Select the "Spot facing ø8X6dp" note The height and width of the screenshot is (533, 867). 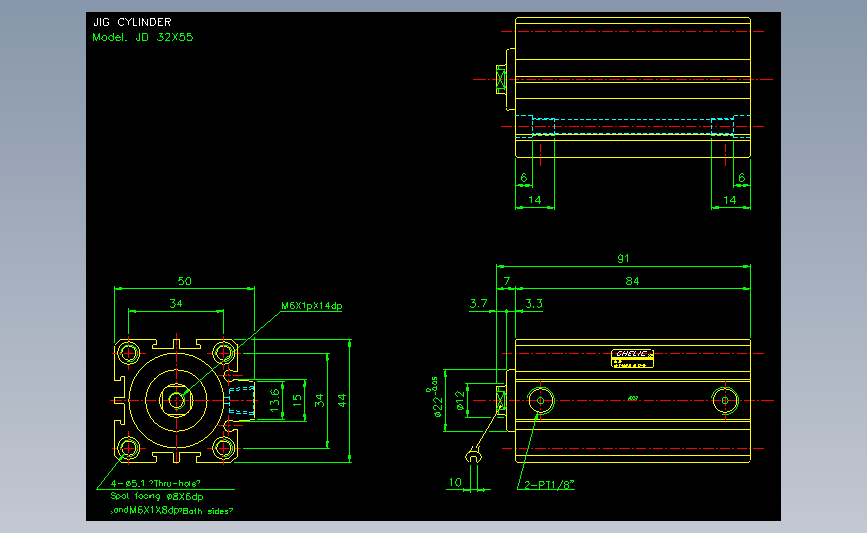tap(157, 497)
